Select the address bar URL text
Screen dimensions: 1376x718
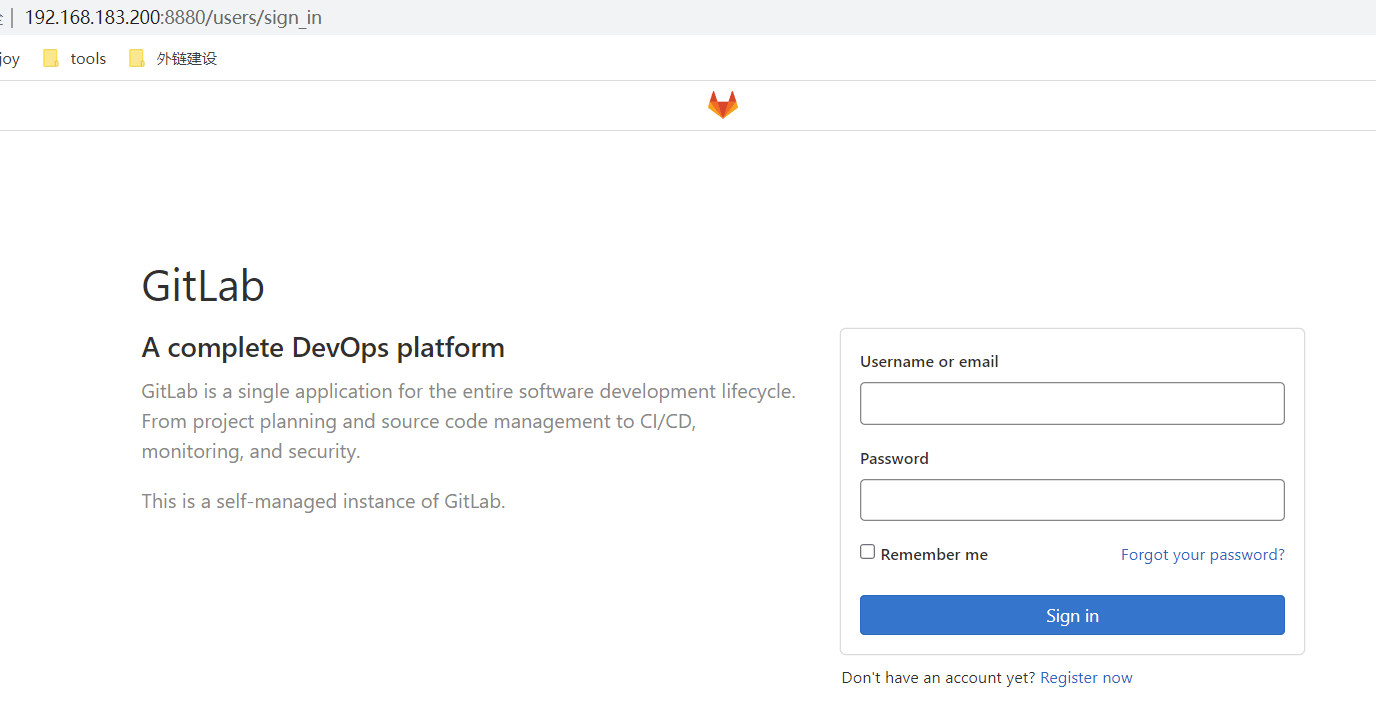click(173, 17)
